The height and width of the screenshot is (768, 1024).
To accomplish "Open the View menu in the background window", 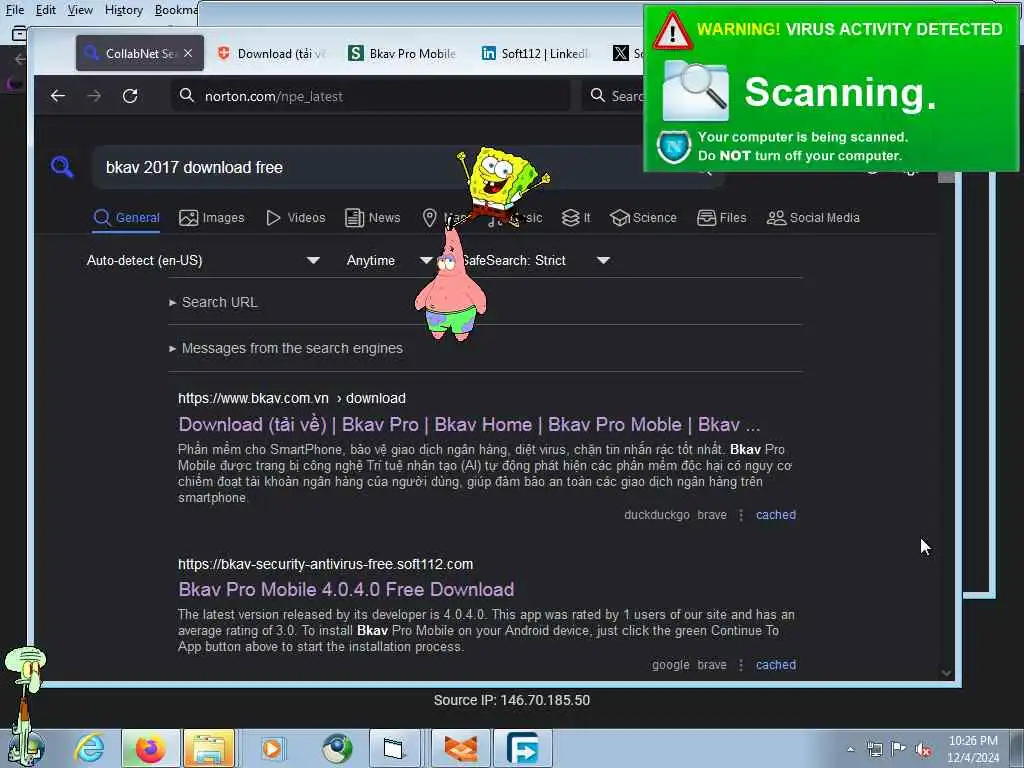I will pos(80,10).
